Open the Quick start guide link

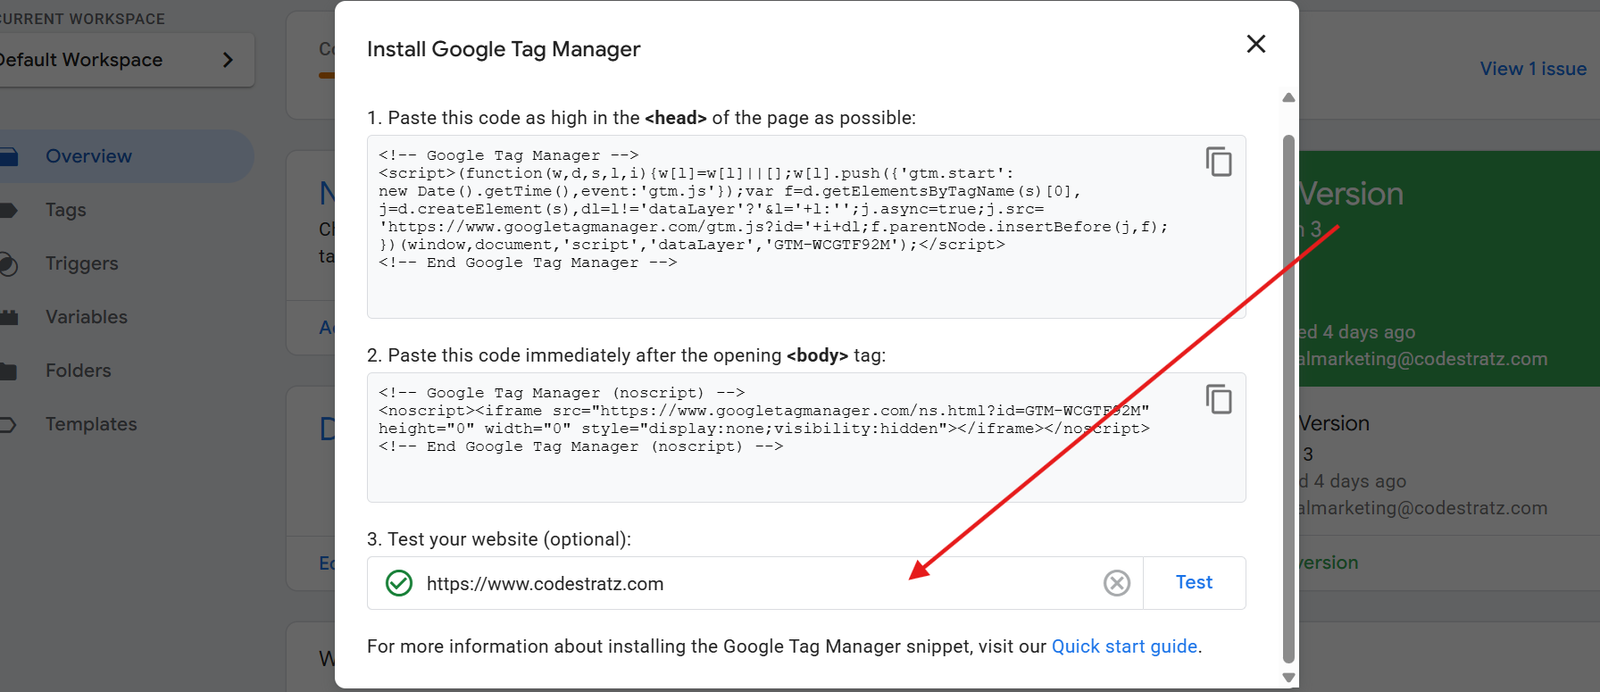click(1123, 646)
